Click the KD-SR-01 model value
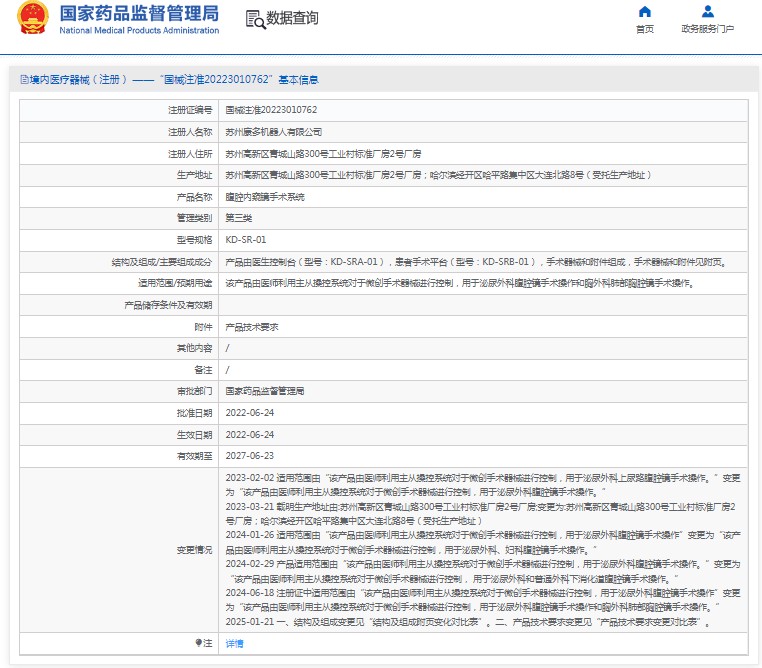This screenshot has height=668, width=762. point(246,240)
